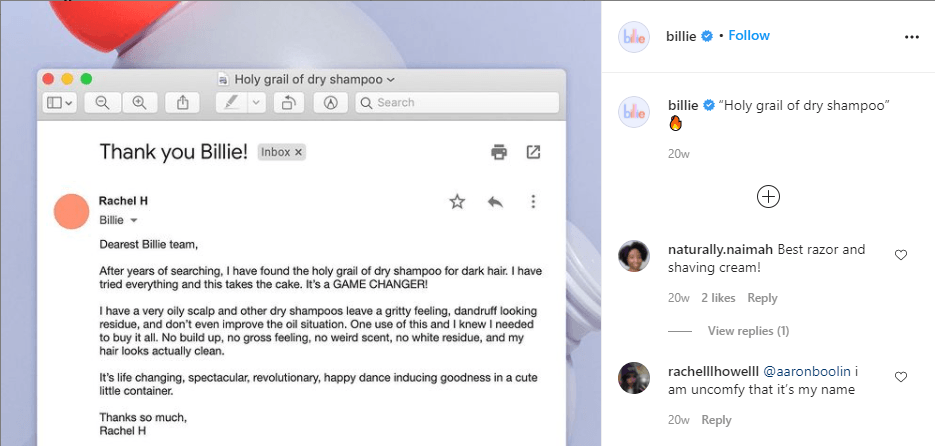Click the Share icon in Preview toolbar
This screenshot has width=935, height=446.
coord(183,102)
